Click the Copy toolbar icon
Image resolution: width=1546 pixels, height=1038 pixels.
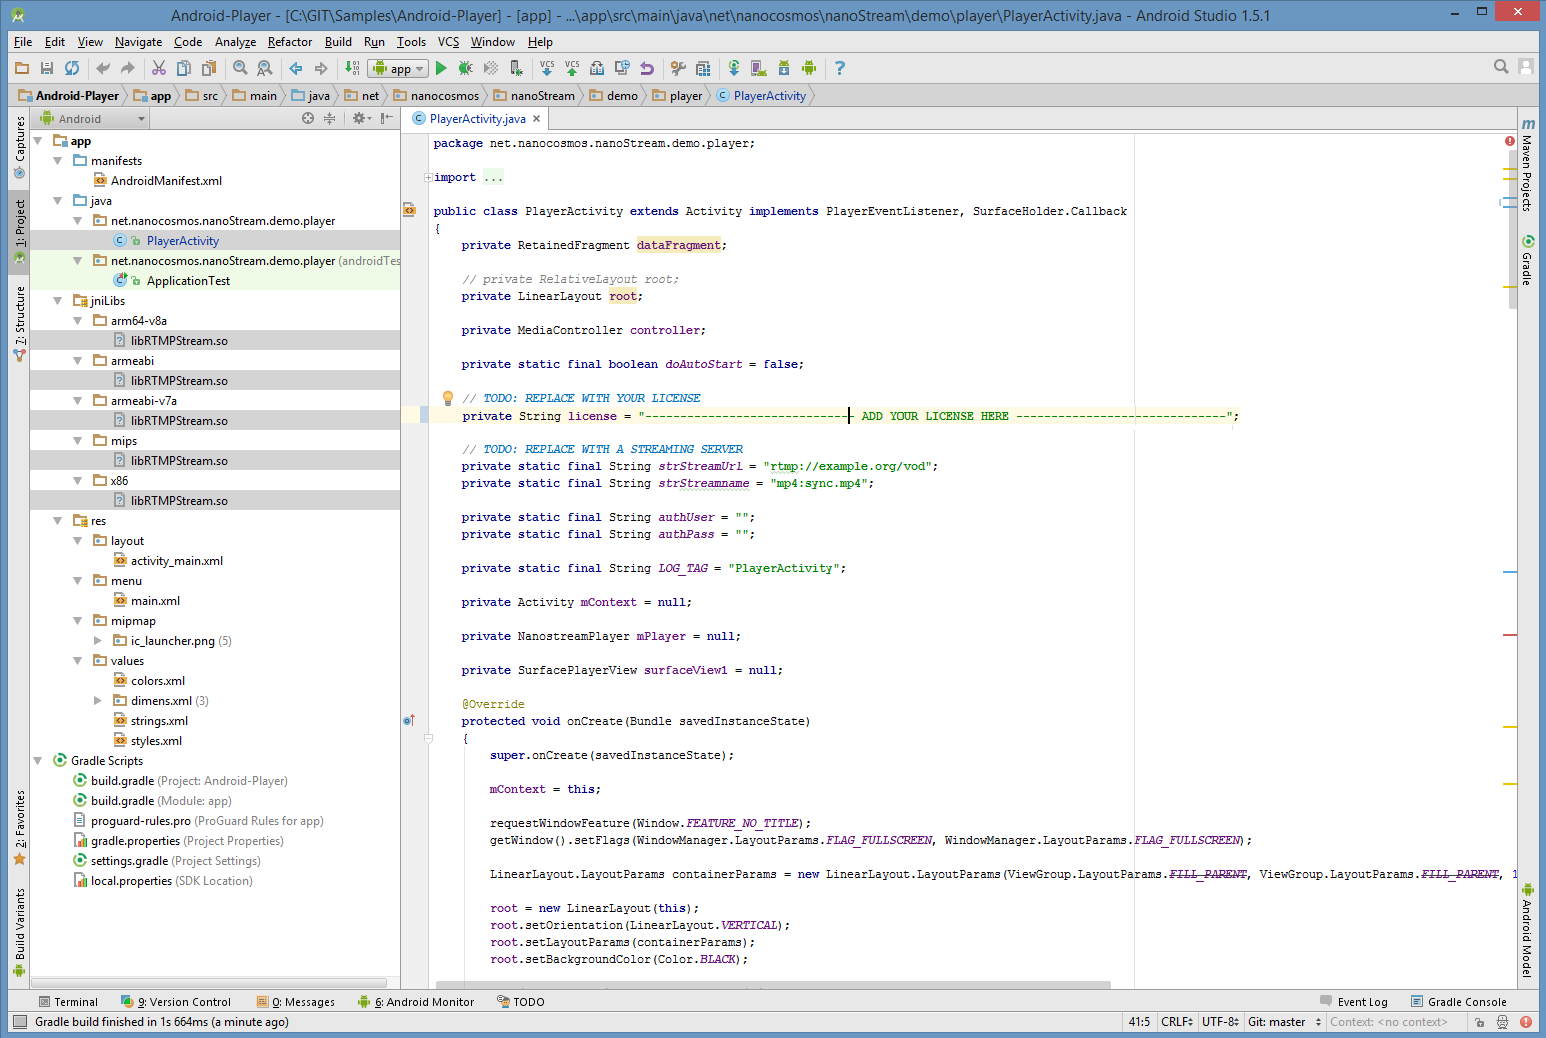tap(183, 68)
